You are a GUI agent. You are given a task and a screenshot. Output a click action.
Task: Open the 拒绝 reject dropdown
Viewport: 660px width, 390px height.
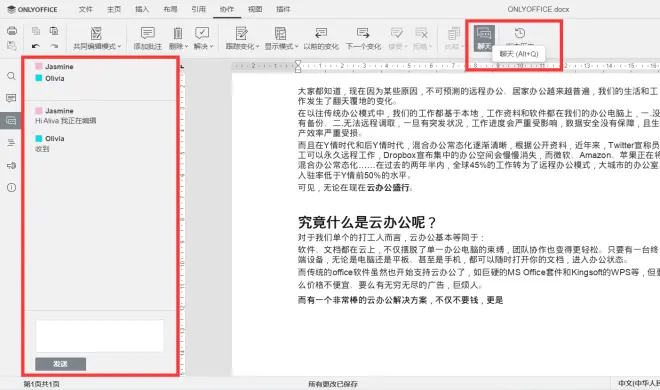pyautogui.click(x=422, y=38)
